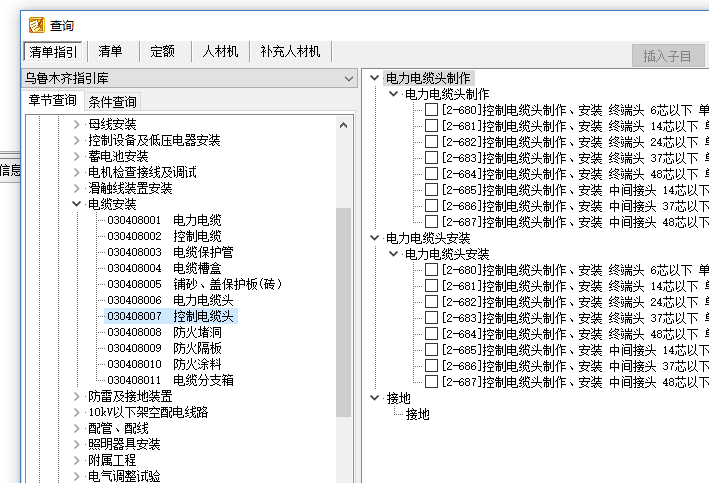The width and height of the screenshot is (709, 483).
Task: Check [2-682] under 电力电缆头制作
Action: click(432, 142)
